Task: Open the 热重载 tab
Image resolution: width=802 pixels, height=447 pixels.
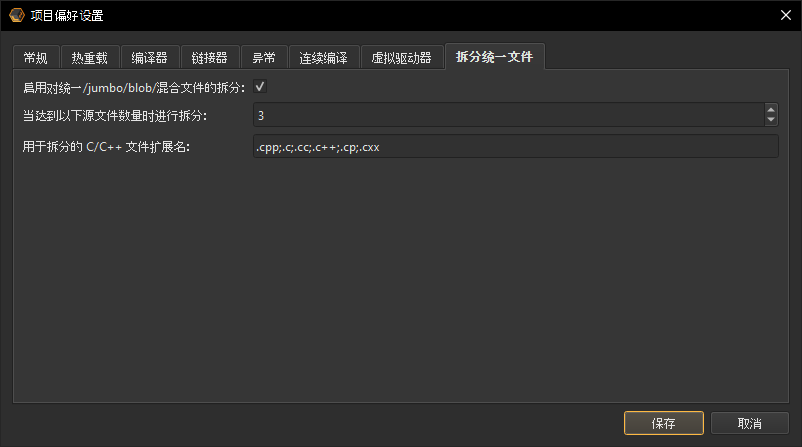Action: click(90, 57)
